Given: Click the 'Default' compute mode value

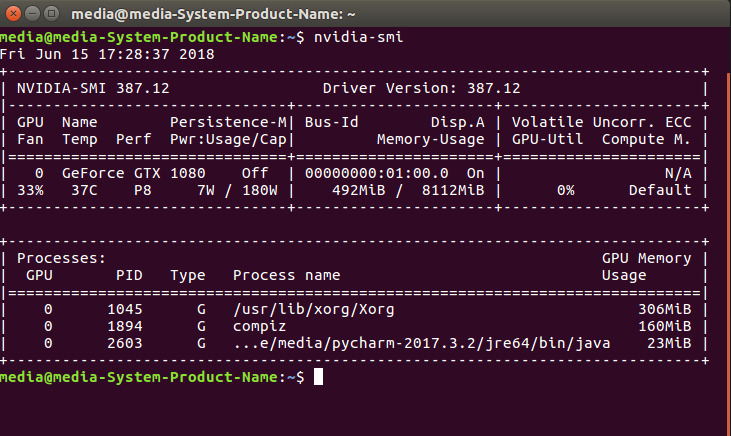Looking at the screenshot, I should [660, 190].
